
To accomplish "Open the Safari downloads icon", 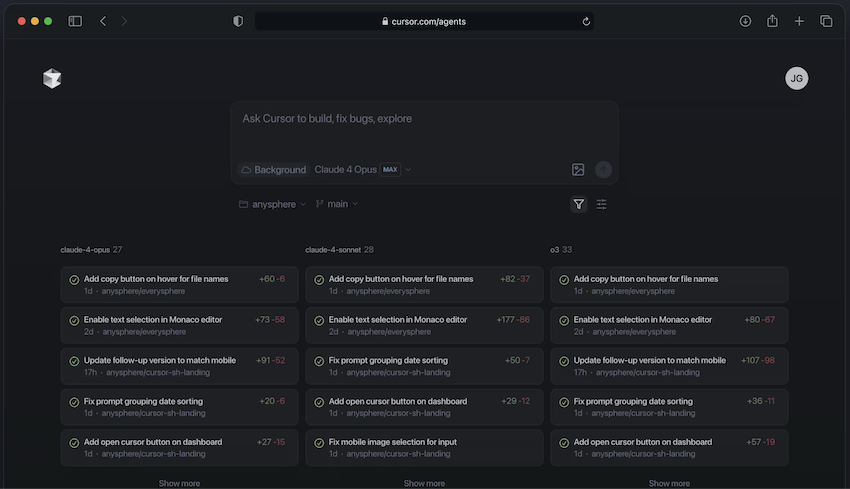I will pos(745,21).
